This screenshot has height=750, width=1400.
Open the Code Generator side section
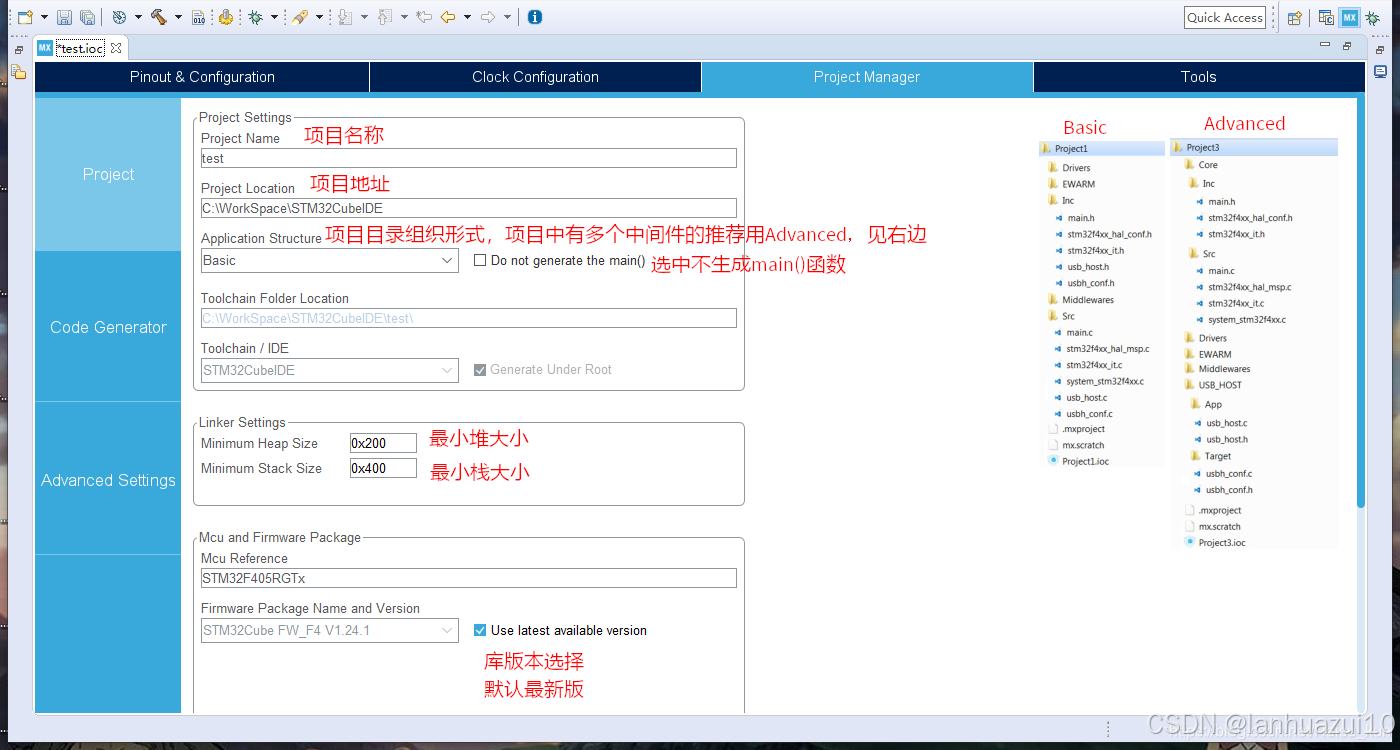click(108, 327)
